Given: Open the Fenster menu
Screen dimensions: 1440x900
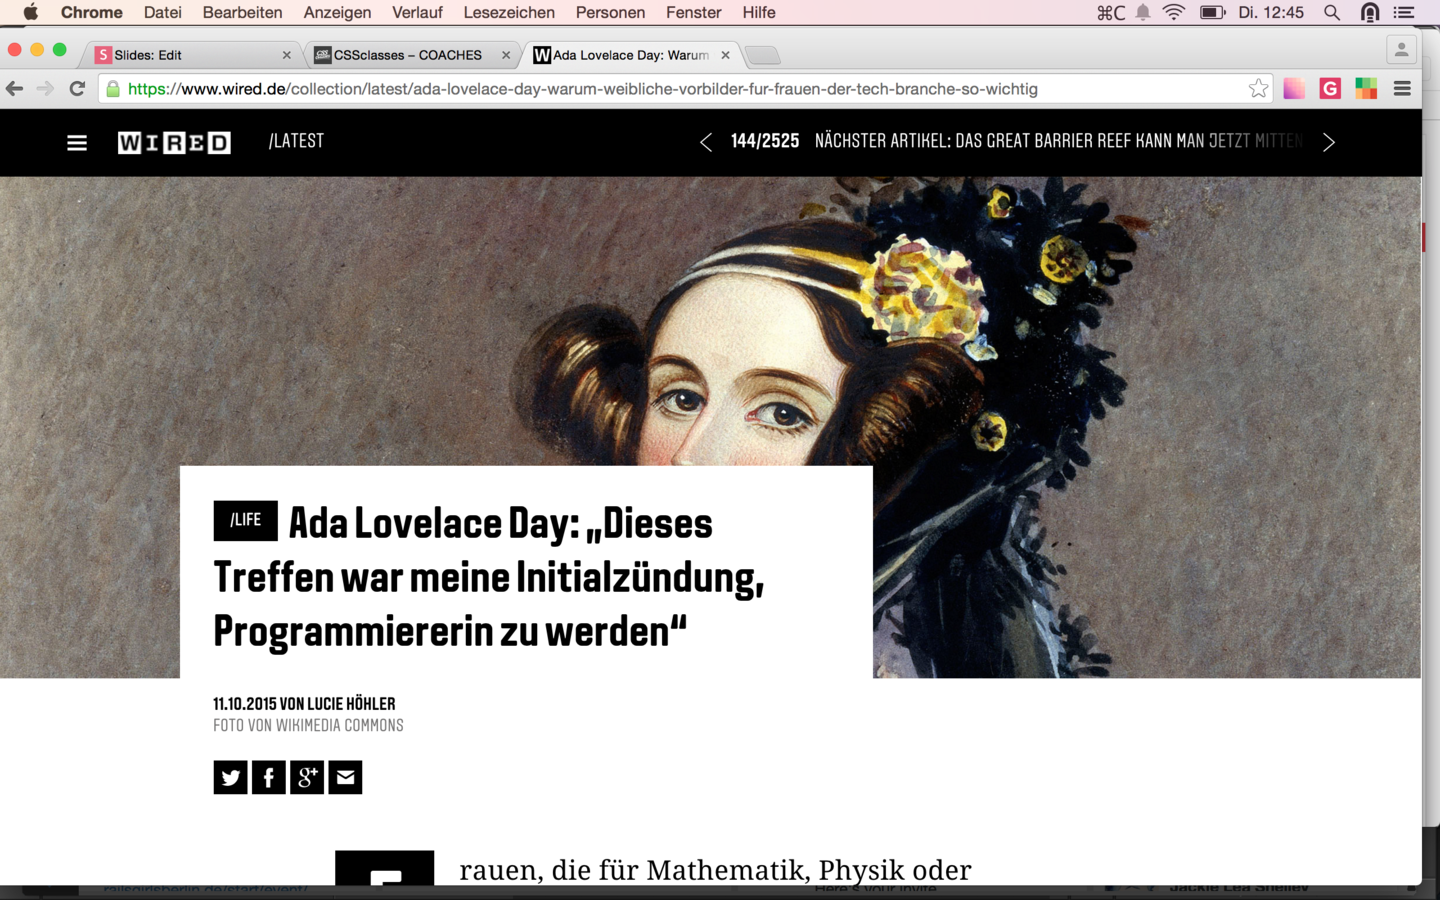Looking at the screenshot, I should coord(693,13).
